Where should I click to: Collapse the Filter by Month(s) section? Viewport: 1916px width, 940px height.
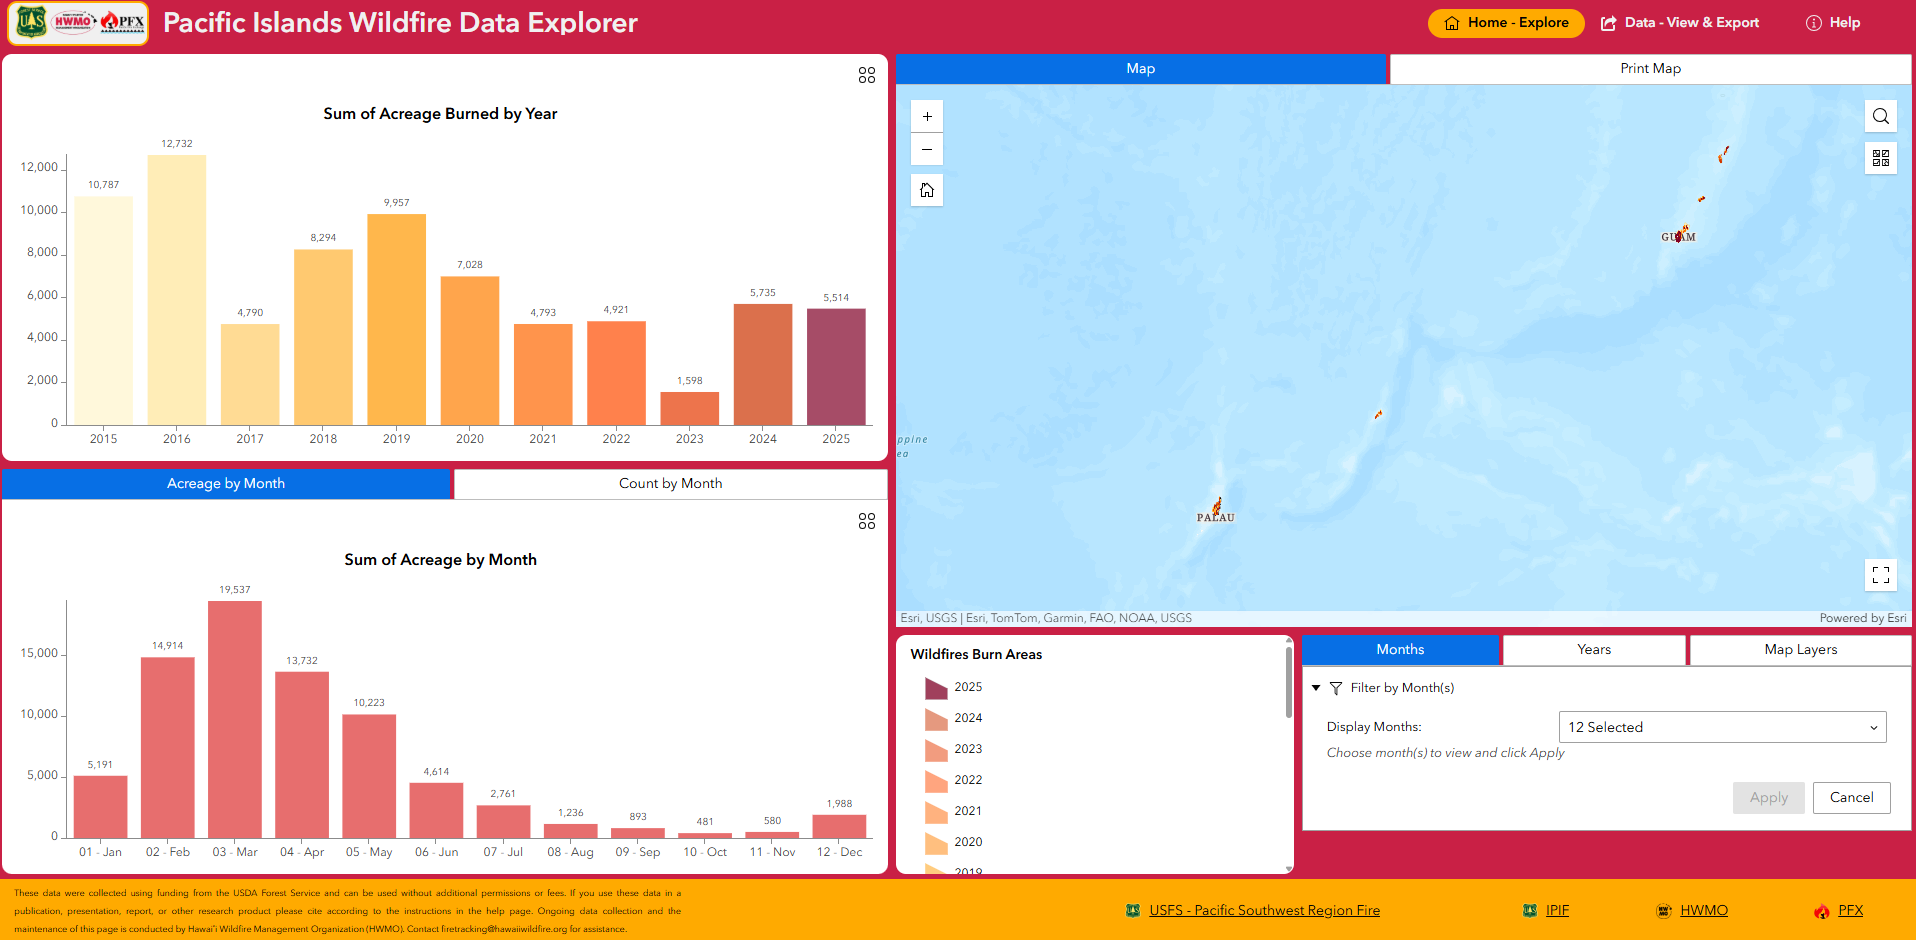point(1317,688)
